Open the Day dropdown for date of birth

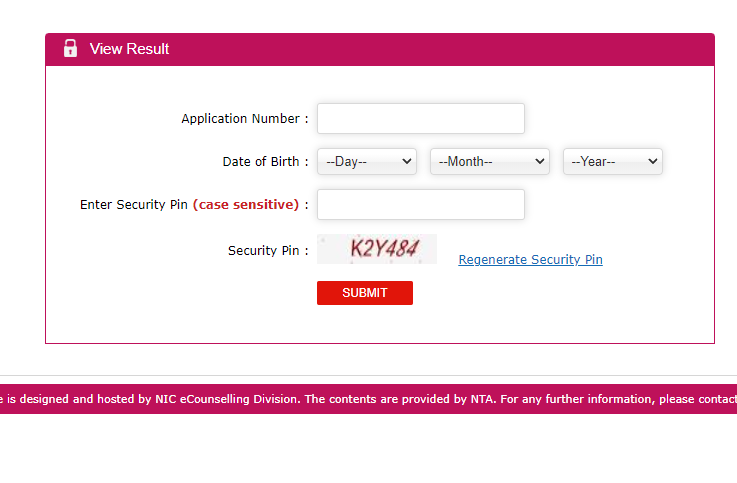pyautogui.click(x=366, y=161)
